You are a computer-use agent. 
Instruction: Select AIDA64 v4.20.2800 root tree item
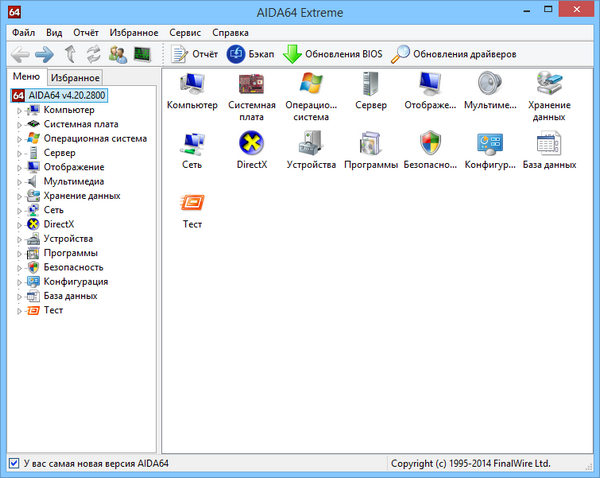(x=70, y=94)
